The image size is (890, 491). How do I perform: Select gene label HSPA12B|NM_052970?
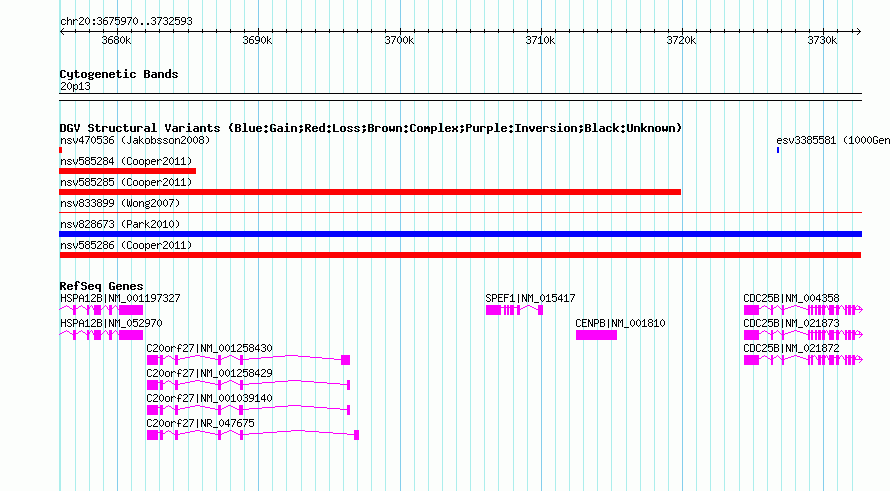point(111,323)
